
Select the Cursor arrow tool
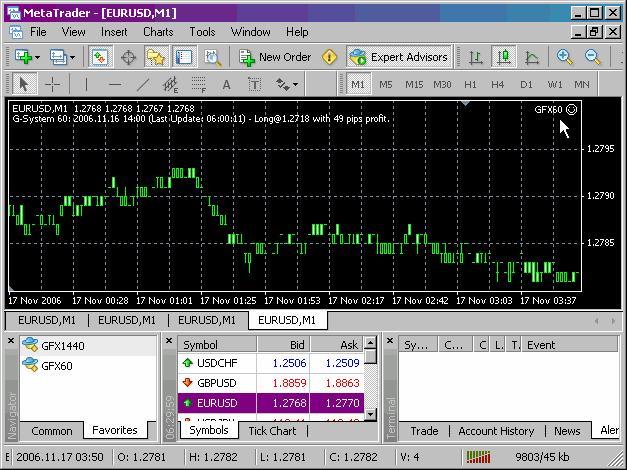pos(24,84)
